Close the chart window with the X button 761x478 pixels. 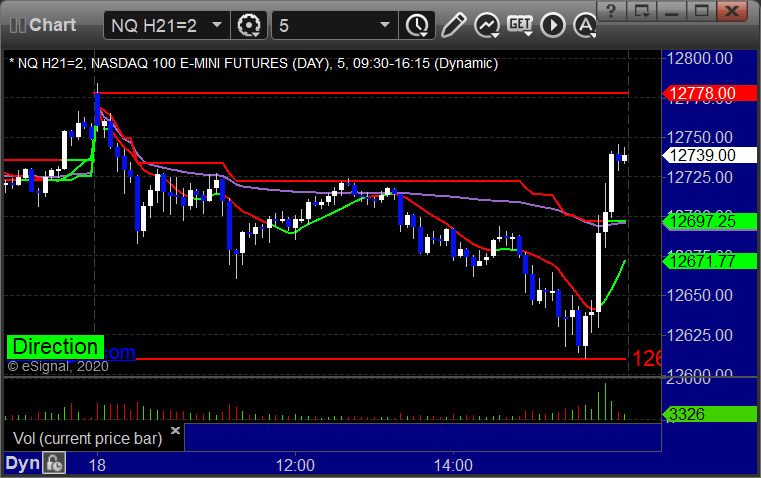(x=732, y=11)
